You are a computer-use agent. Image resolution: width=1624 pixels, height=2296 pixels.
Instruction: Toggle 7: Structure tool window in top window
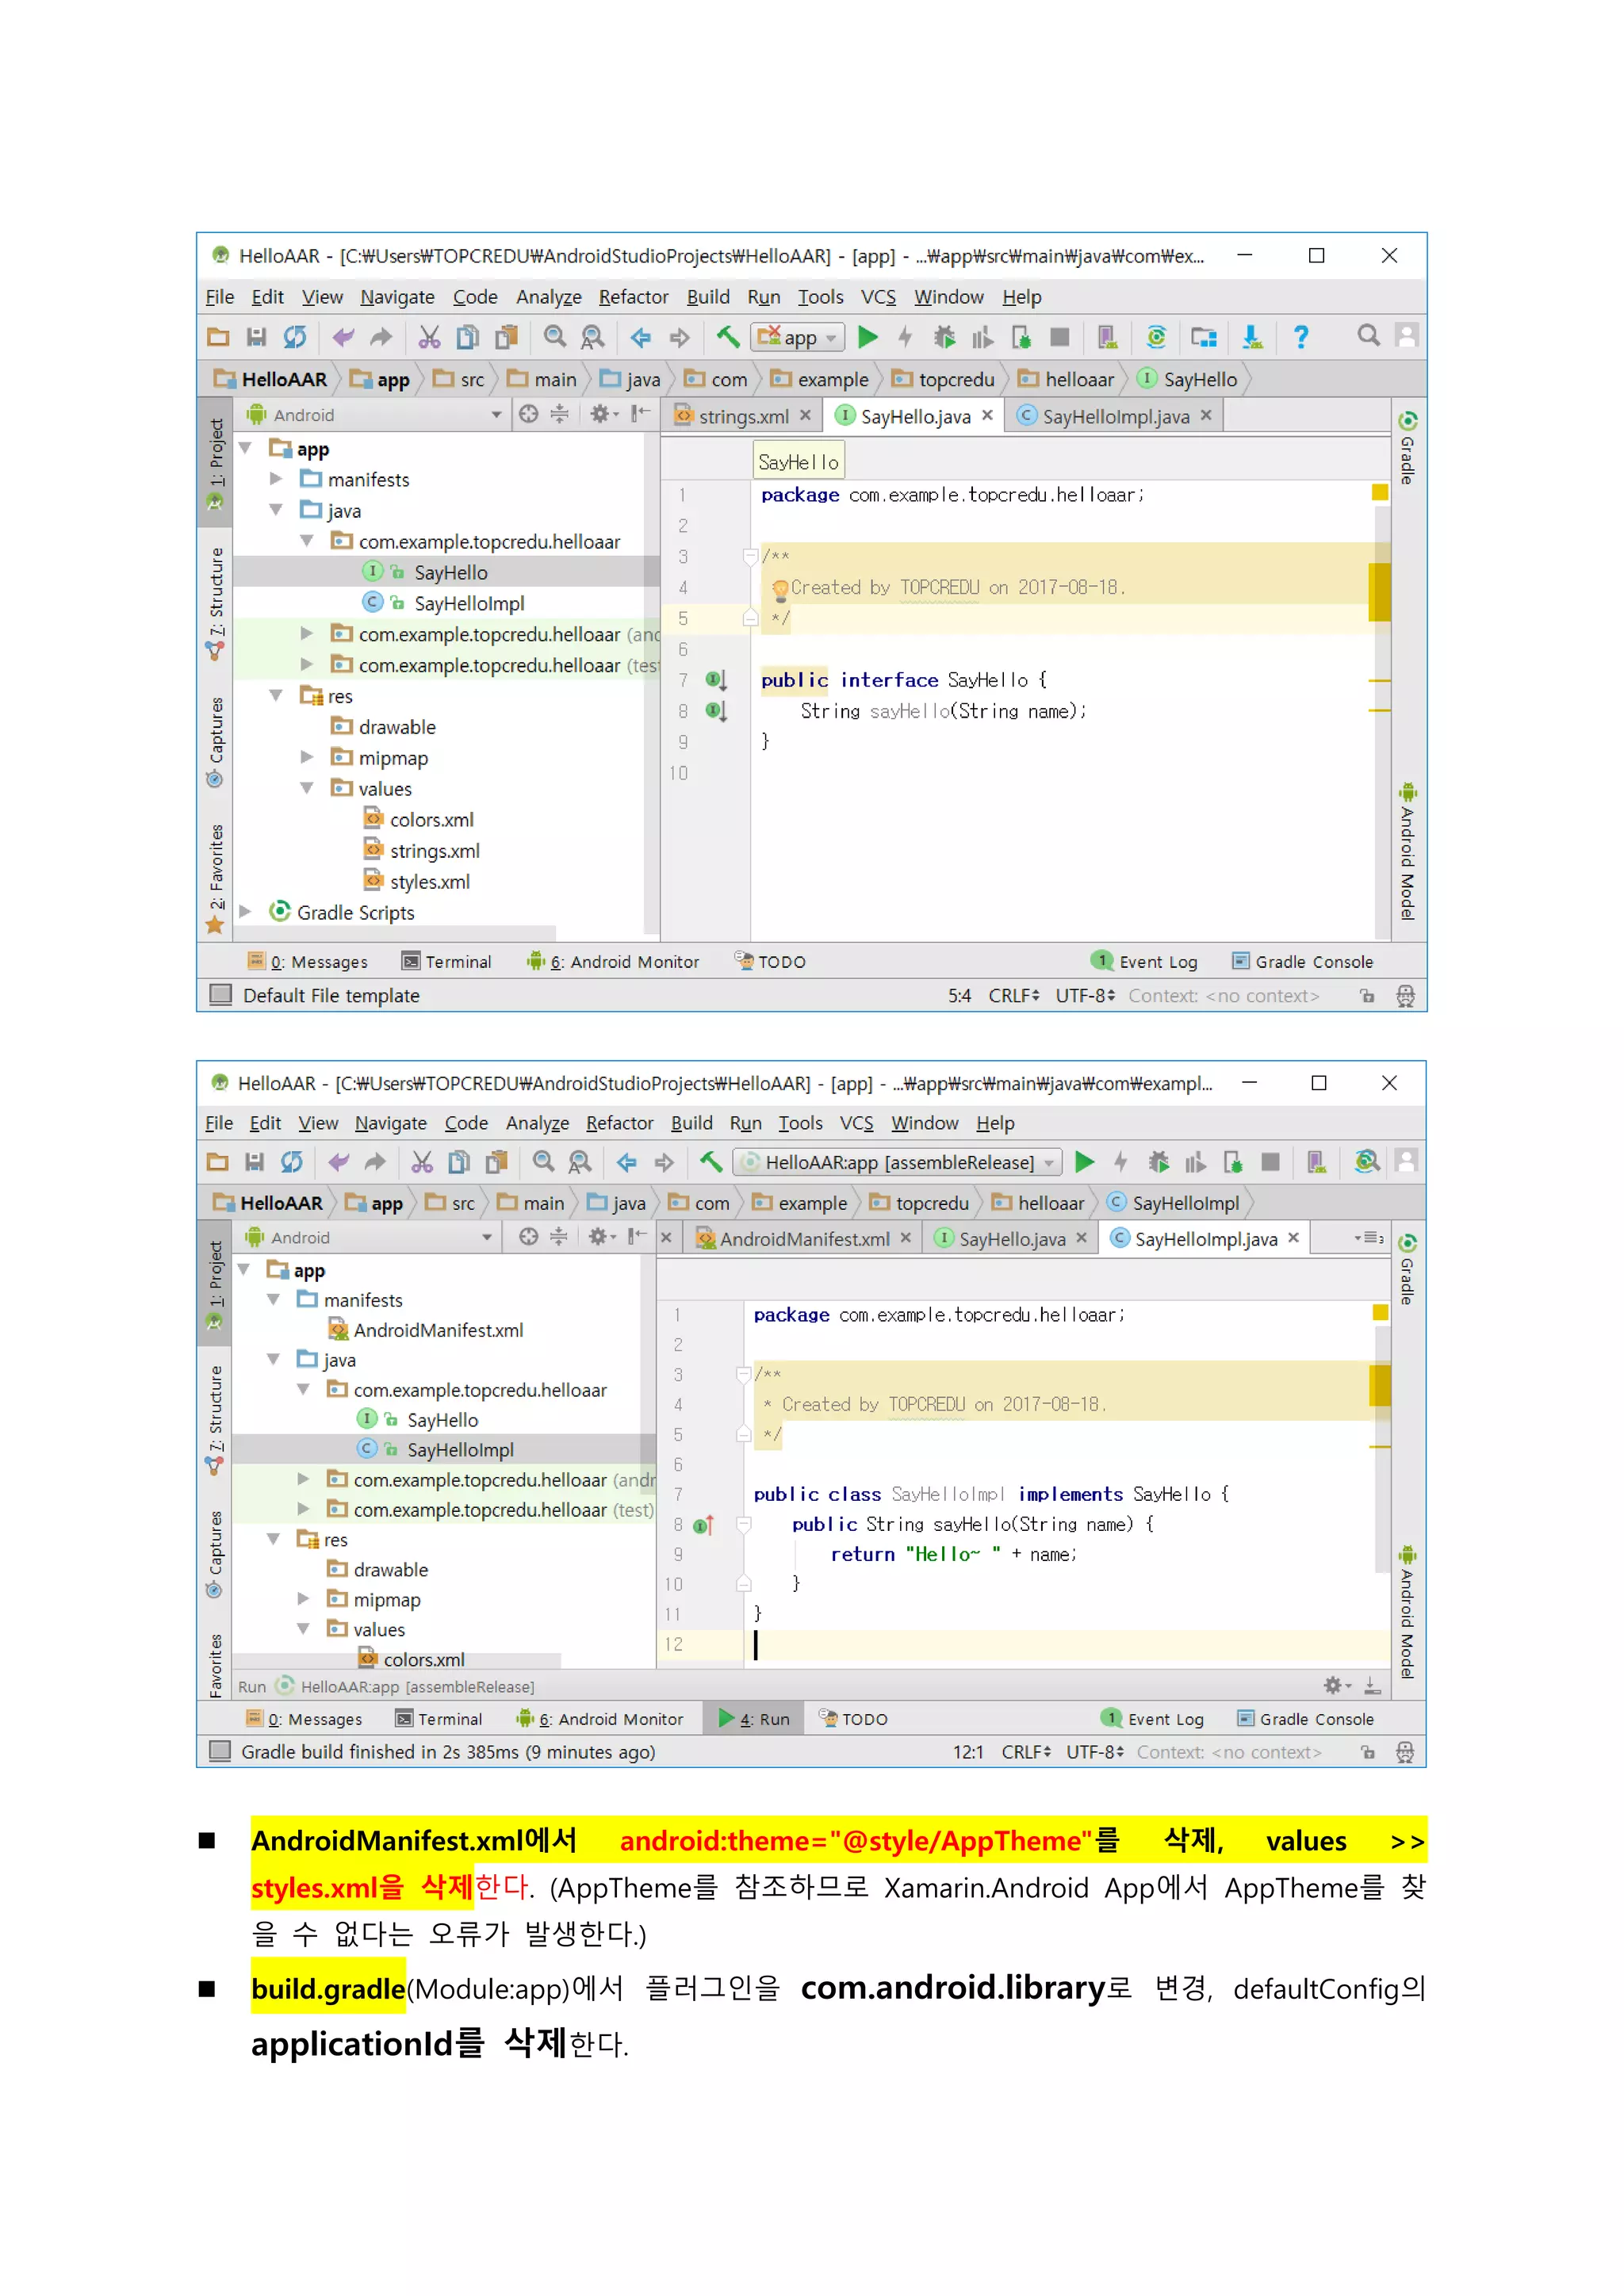pos(215,603)
